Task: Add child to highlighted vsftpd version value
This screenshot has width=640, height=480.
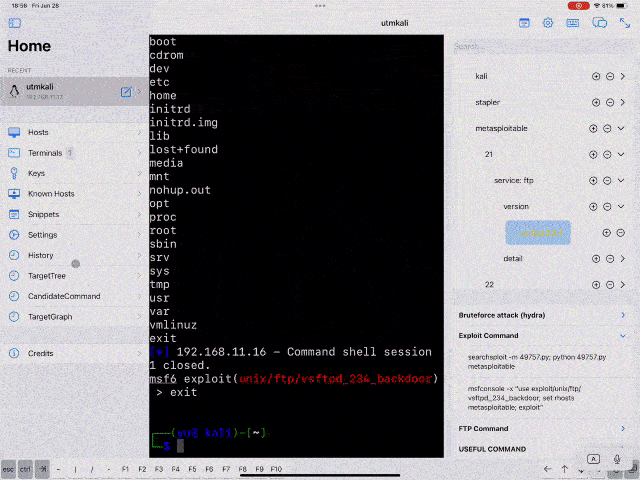Action: [607, 233]
